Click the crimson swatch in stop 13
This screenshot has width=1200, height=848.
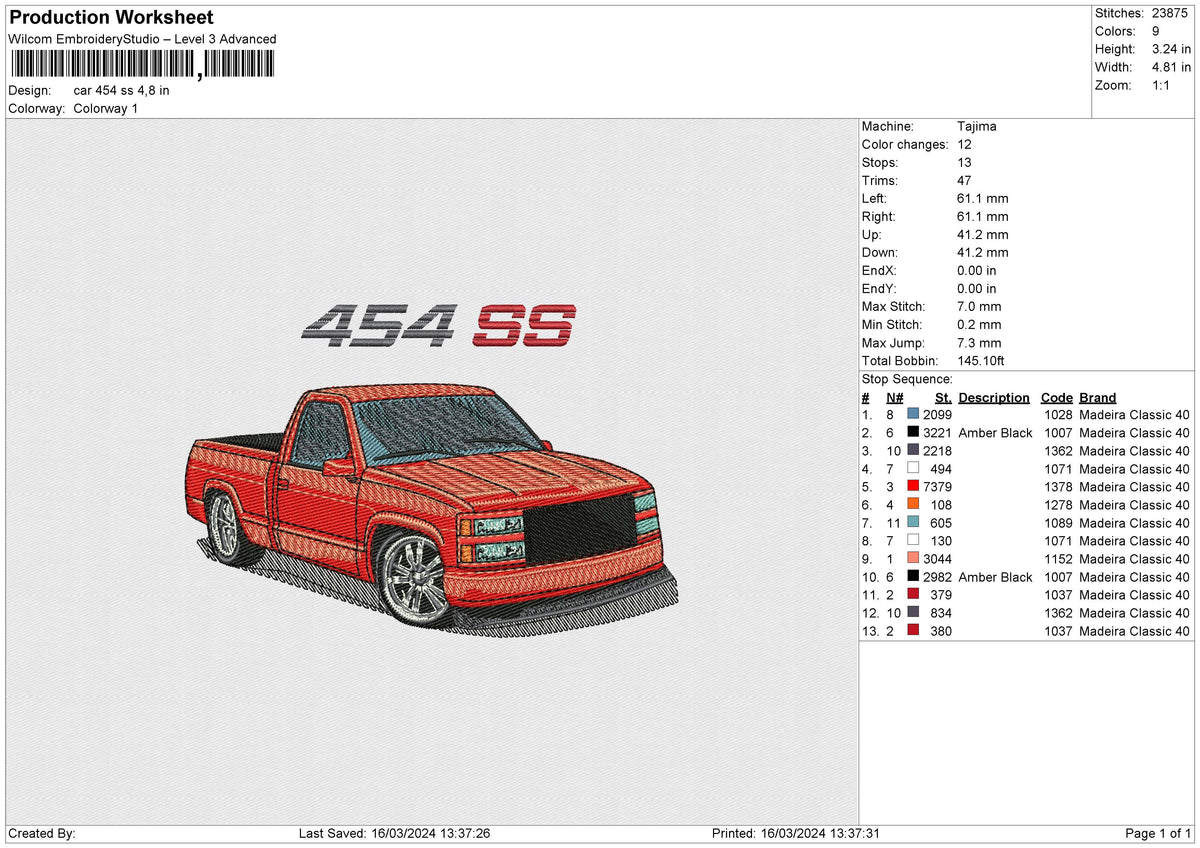913,630
